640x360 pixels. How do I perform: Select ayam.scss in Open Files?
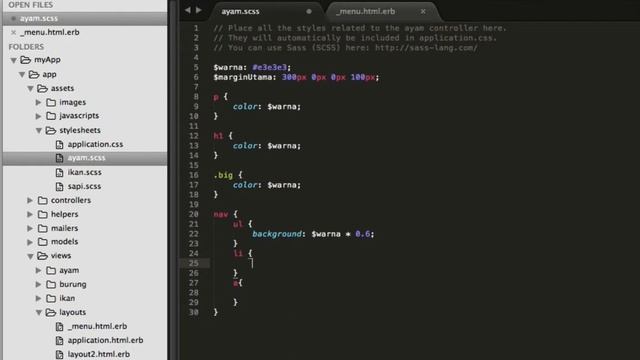[x=85, y=18]
